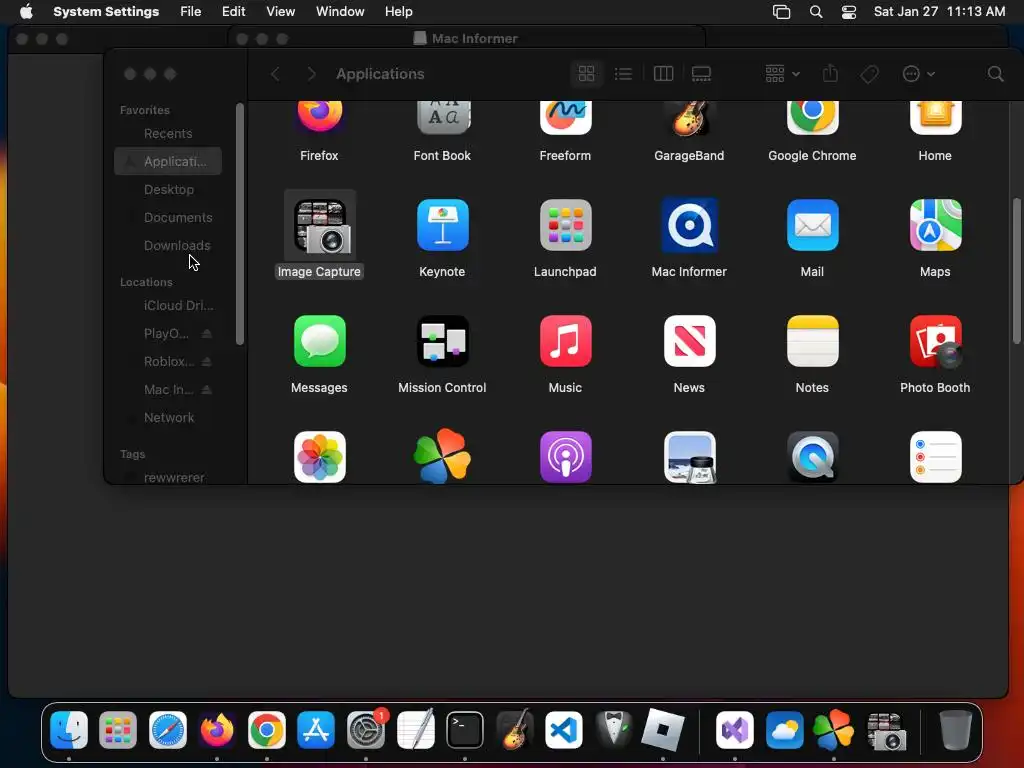1024x768 pixels.
Task: Open the File menu
Action: [191, 11]
